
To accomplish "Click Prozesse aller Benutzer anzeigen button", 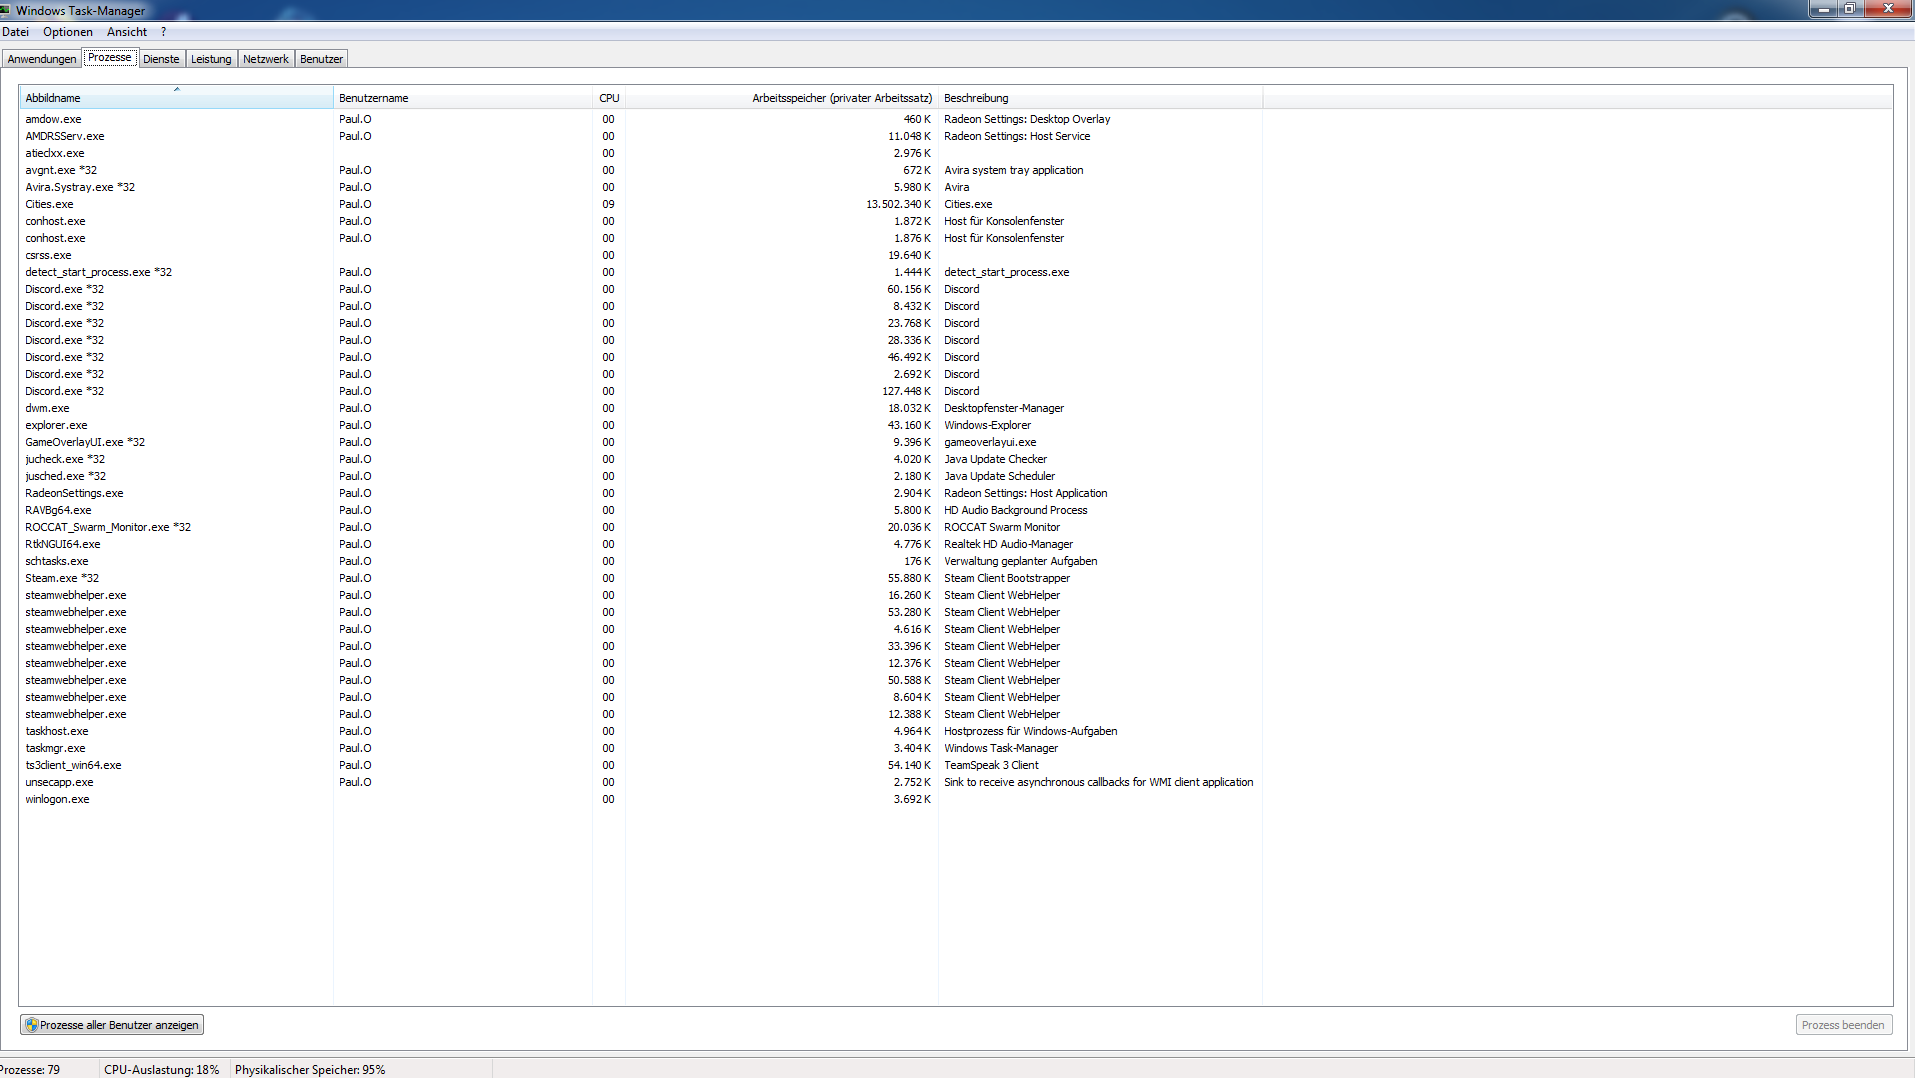I will [112, 1025].
